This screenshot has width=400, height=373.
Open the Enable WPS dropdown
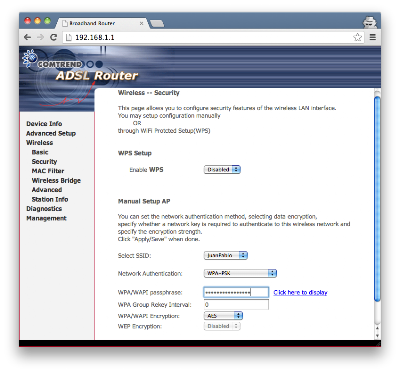coord(222,170)
